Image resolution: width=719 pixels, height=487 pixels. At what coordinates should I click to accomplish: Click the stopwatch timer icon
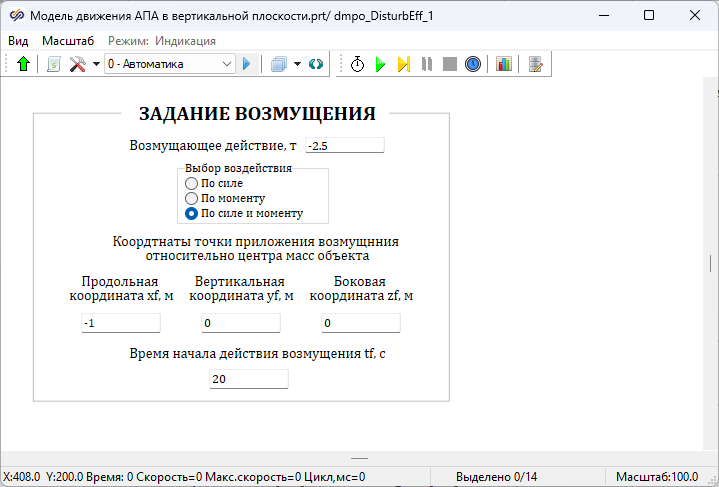pyautogui.click(x=357, y=64)
